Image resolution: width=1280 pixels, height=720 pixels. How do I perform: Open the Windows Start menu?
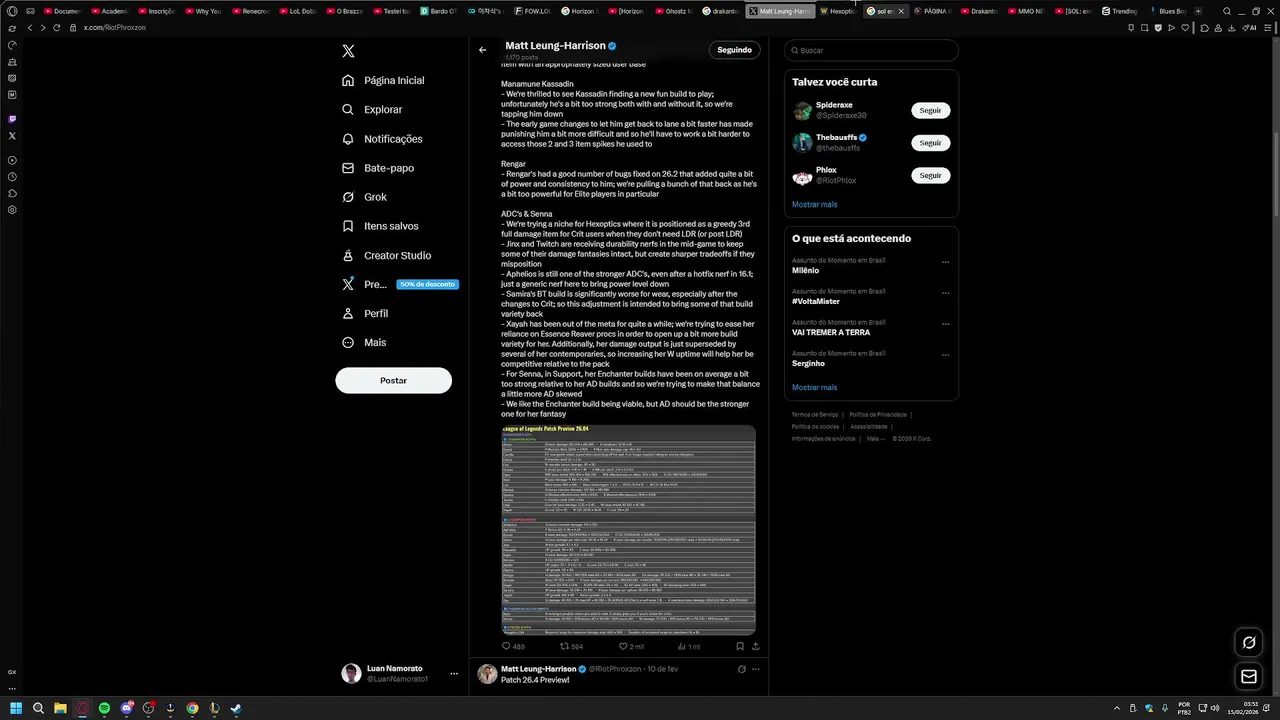click(x=16, y=708)
